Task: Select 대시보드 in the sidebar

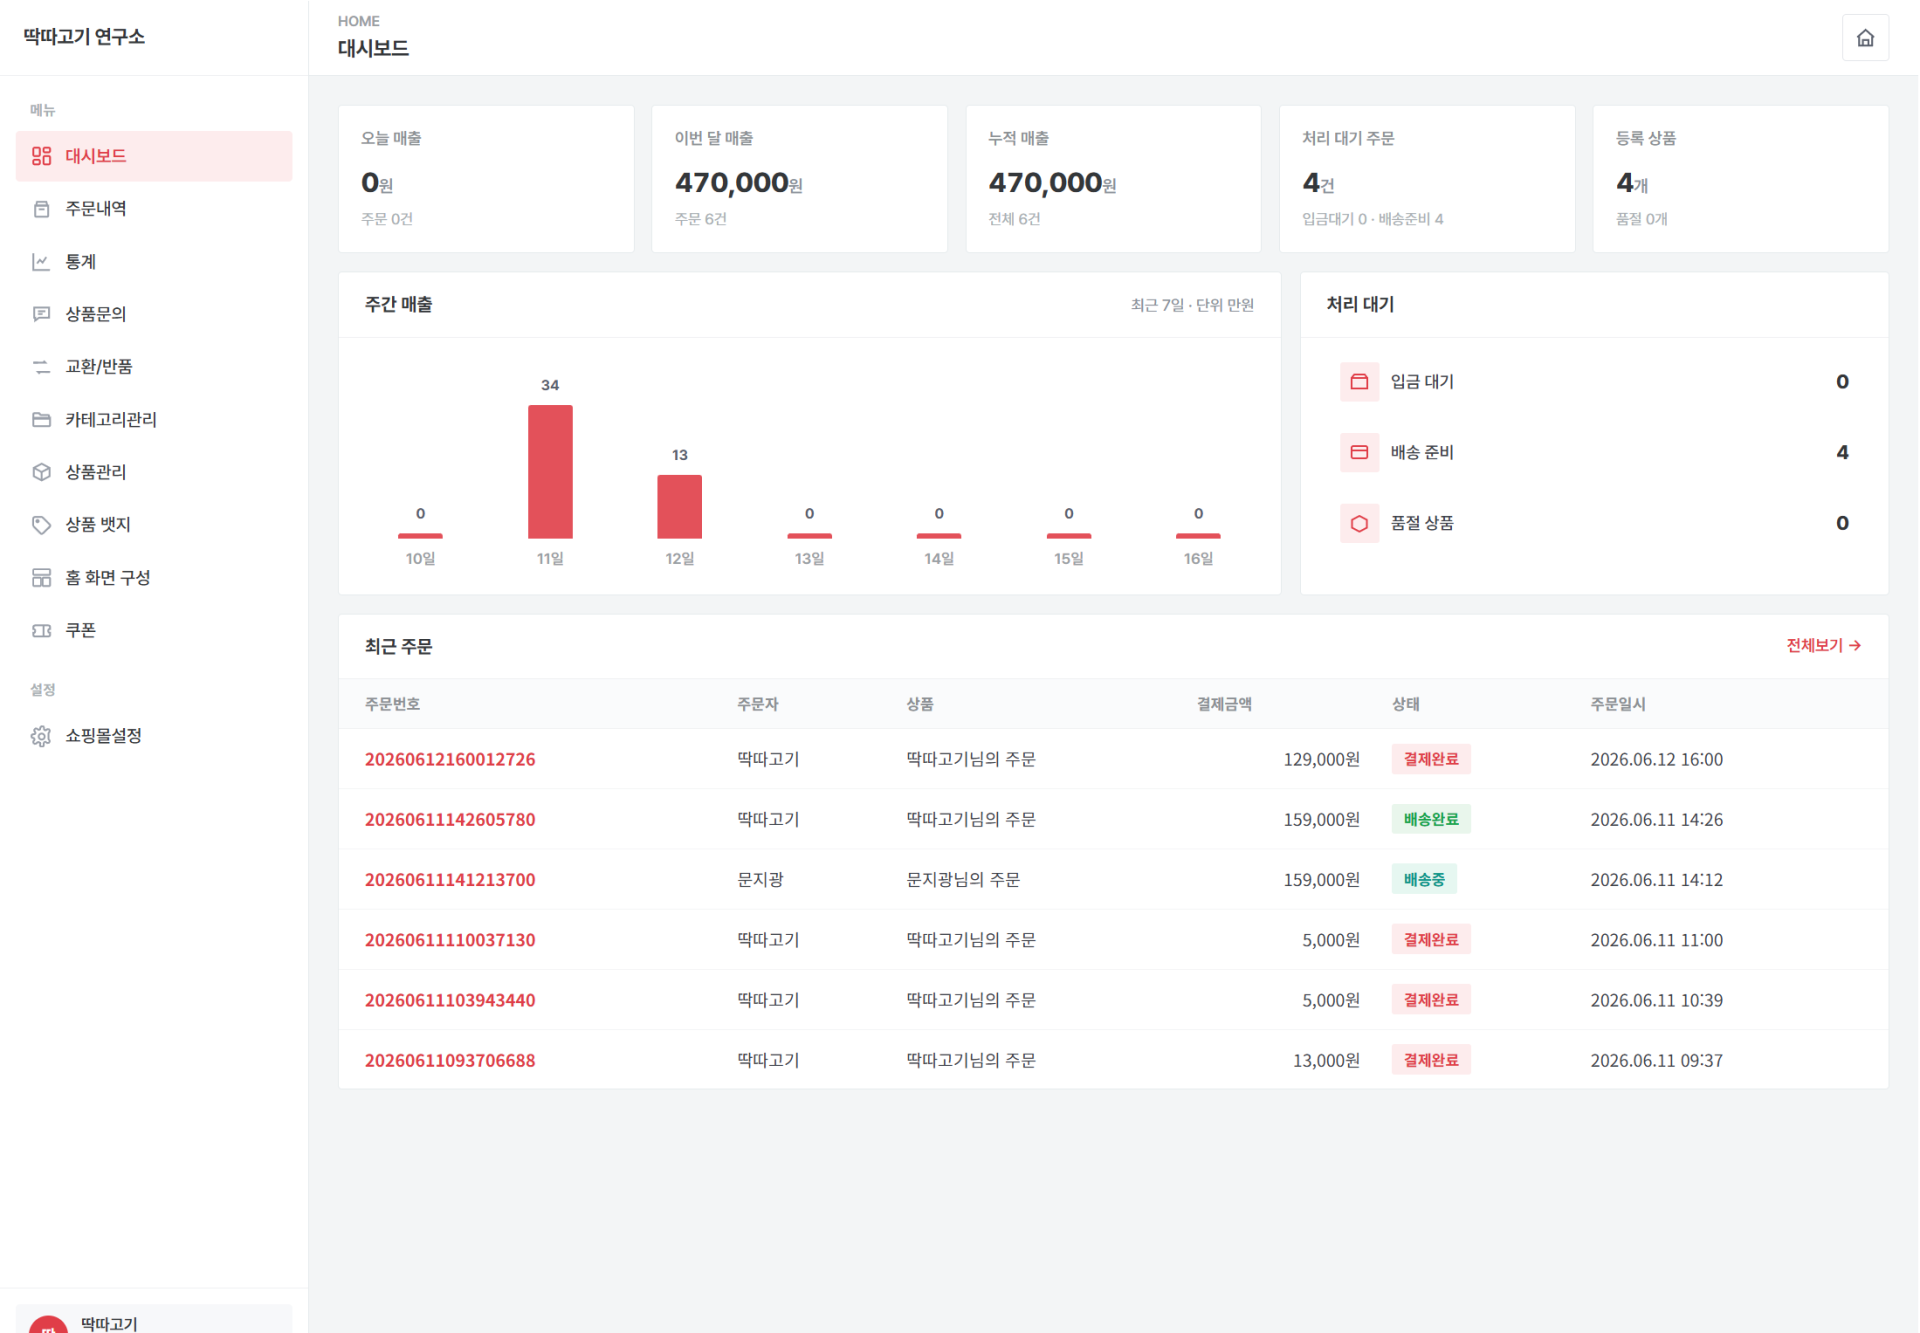Action: 154,156
